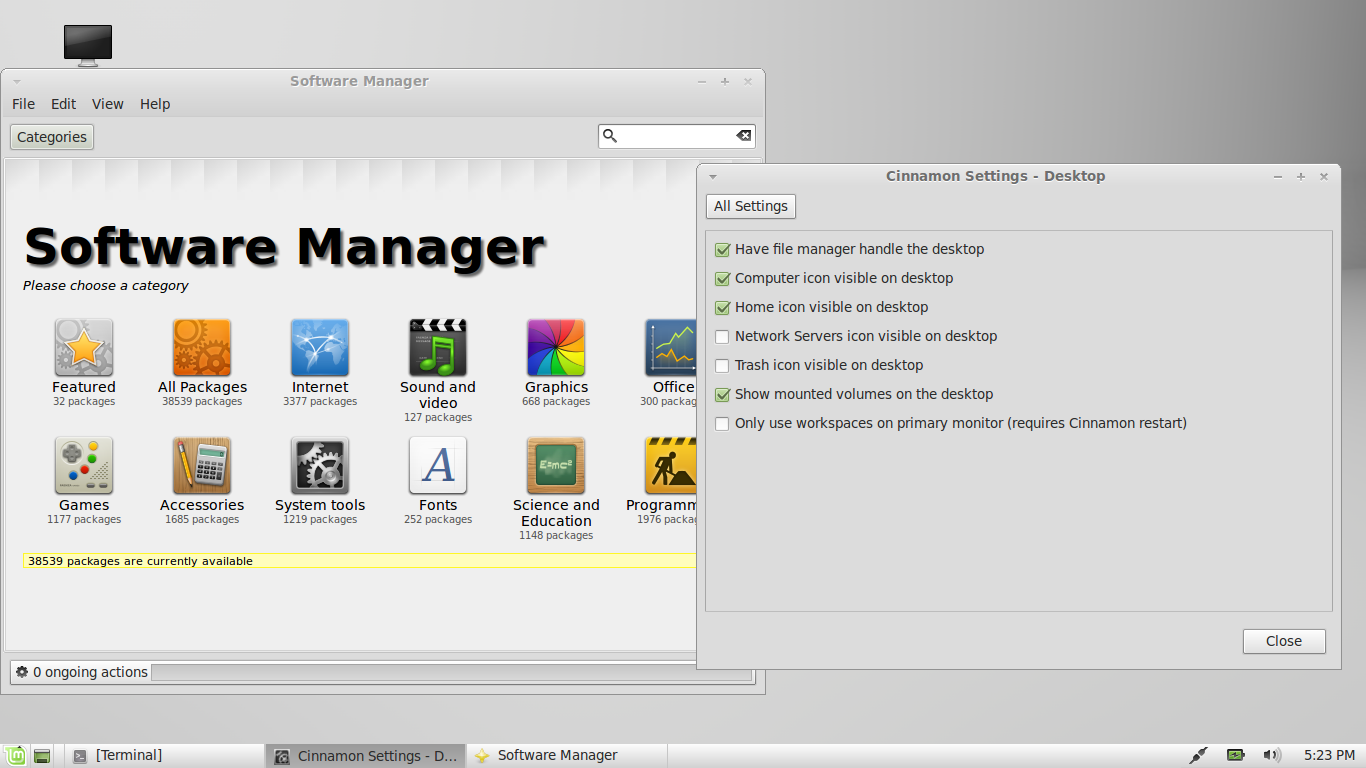Open the Software Manager window menu arrow
This screenshot has width=1366, height=768.
17,82
